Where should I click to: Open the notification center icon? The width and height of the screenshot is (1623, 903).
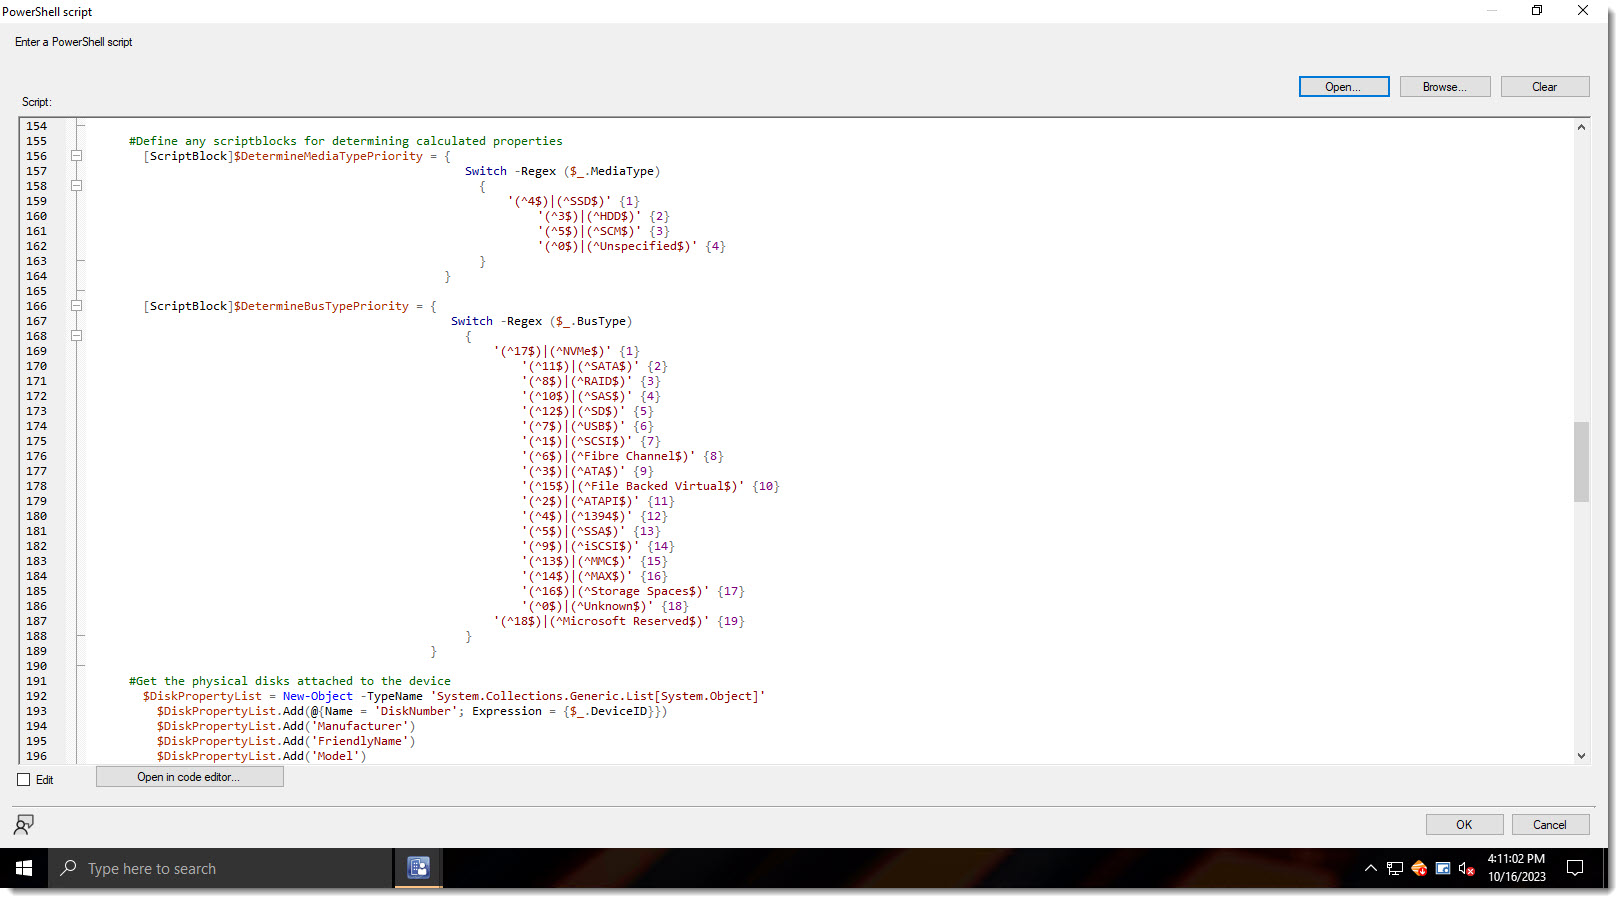(1575, 868)
